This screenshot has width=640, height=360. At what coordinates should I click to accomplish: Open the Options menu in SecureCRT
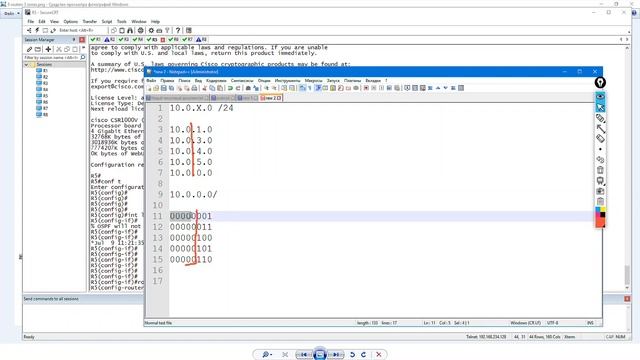click(71, 22)
